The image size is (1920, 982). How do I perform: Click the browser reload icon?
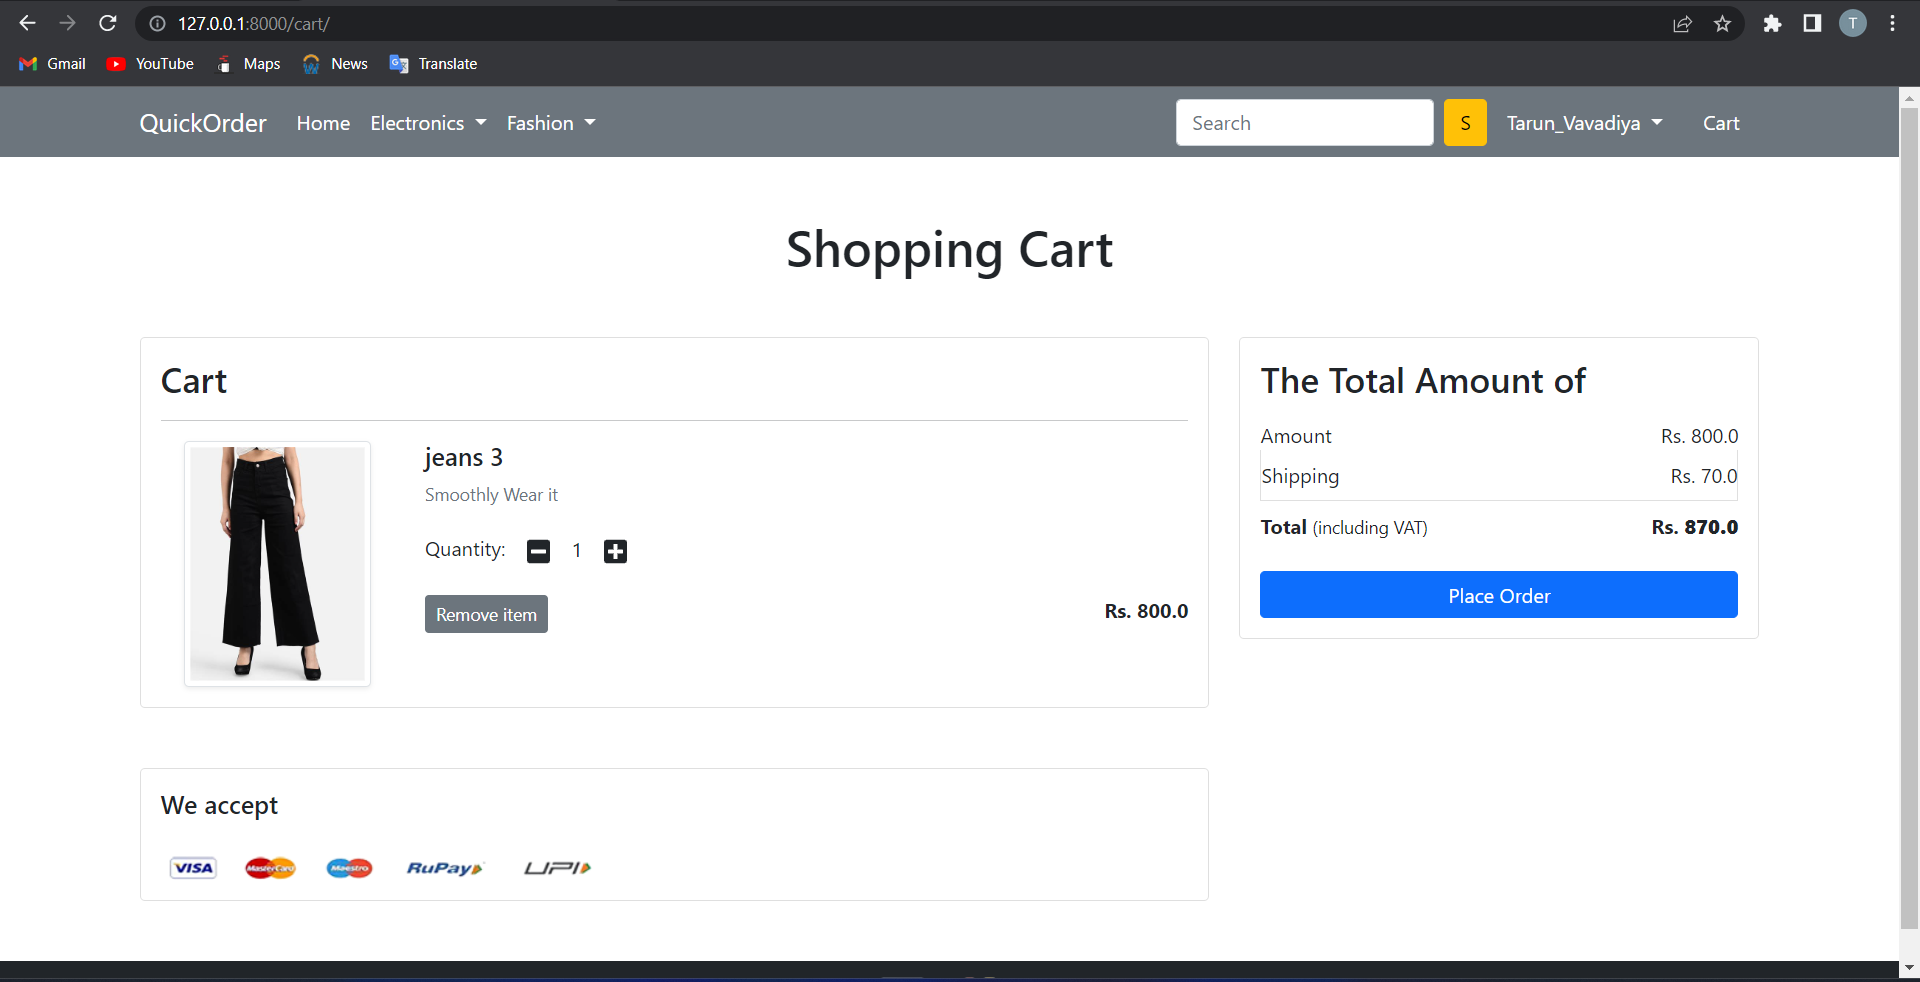point(107,23)
